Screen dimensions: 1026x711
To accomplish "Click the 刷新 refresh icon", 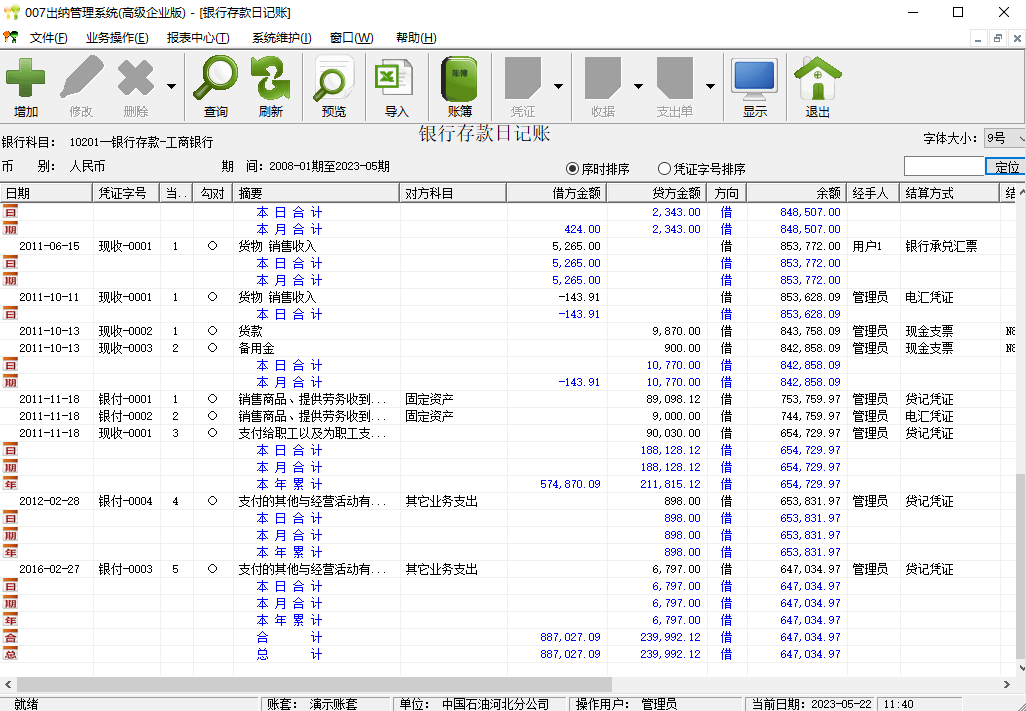I will tap(270, 78).
